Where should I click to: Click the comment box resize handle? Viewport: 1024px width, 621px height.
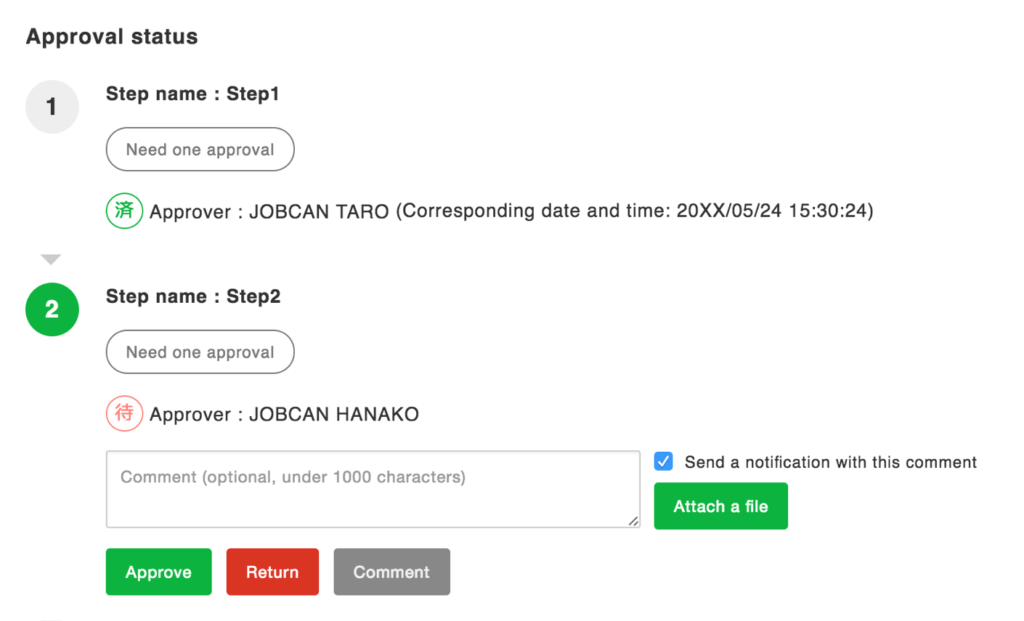(633, 520)
